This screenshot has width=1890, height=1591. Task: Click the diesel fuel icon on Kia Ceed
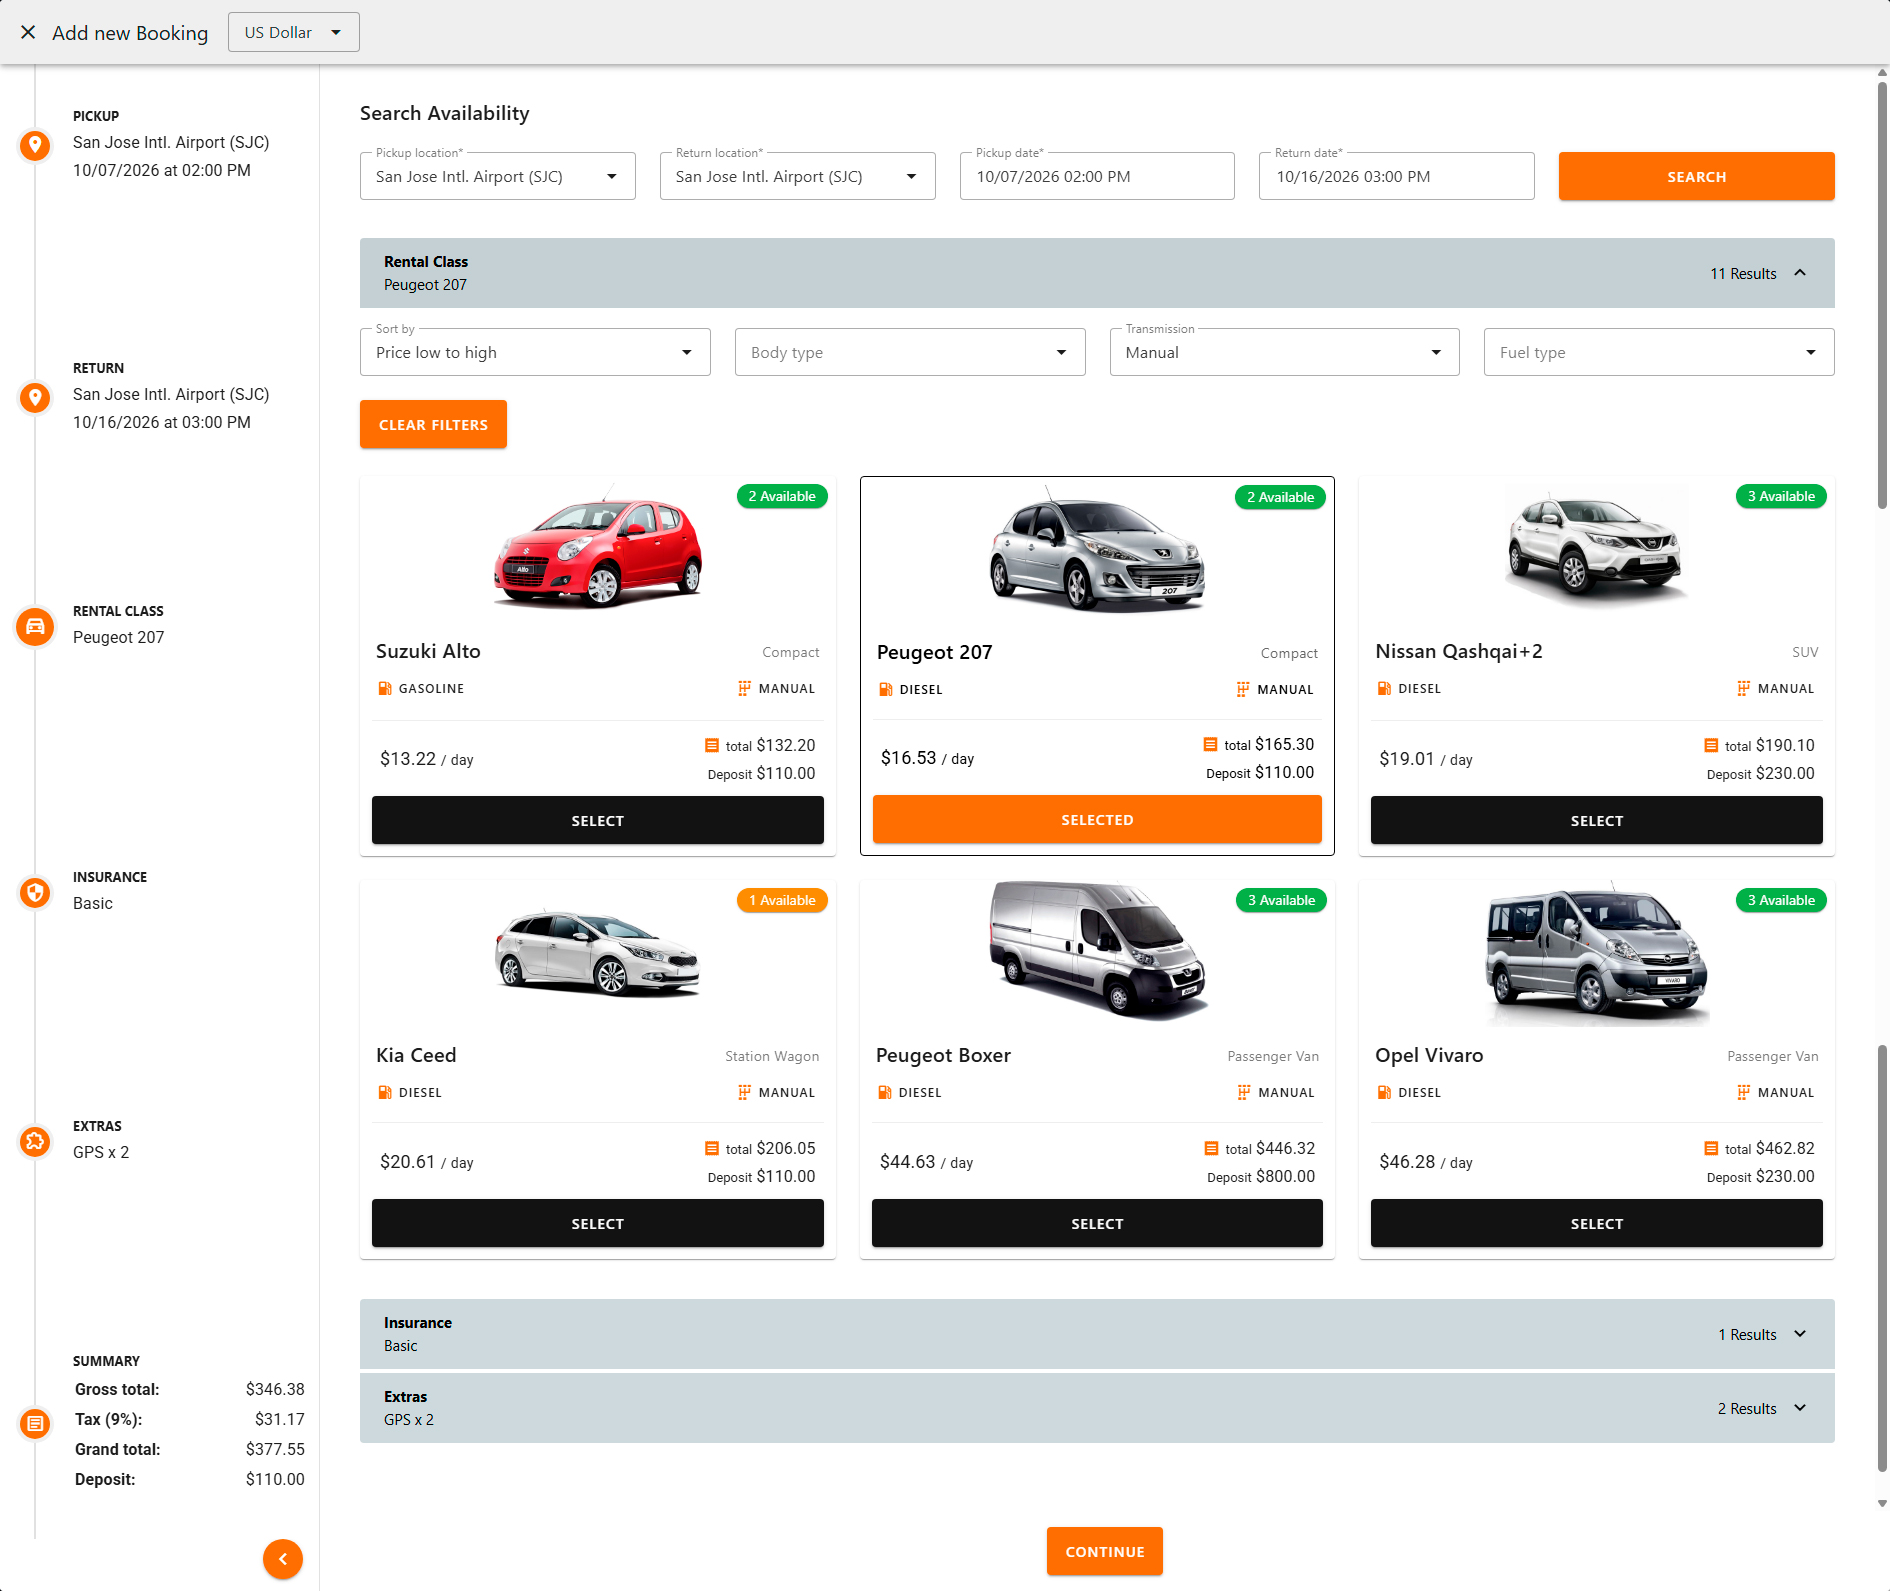coord(385,1092)
